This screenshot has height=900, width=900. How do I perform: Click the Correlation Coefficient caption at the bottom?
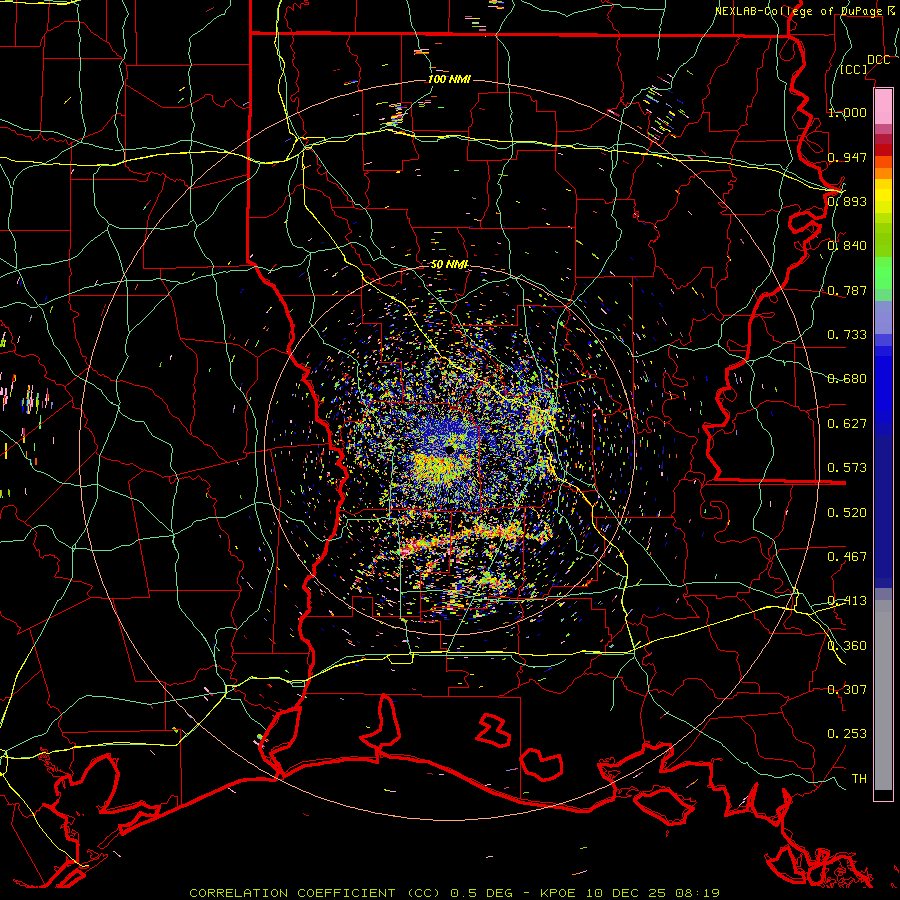[454, 893]
